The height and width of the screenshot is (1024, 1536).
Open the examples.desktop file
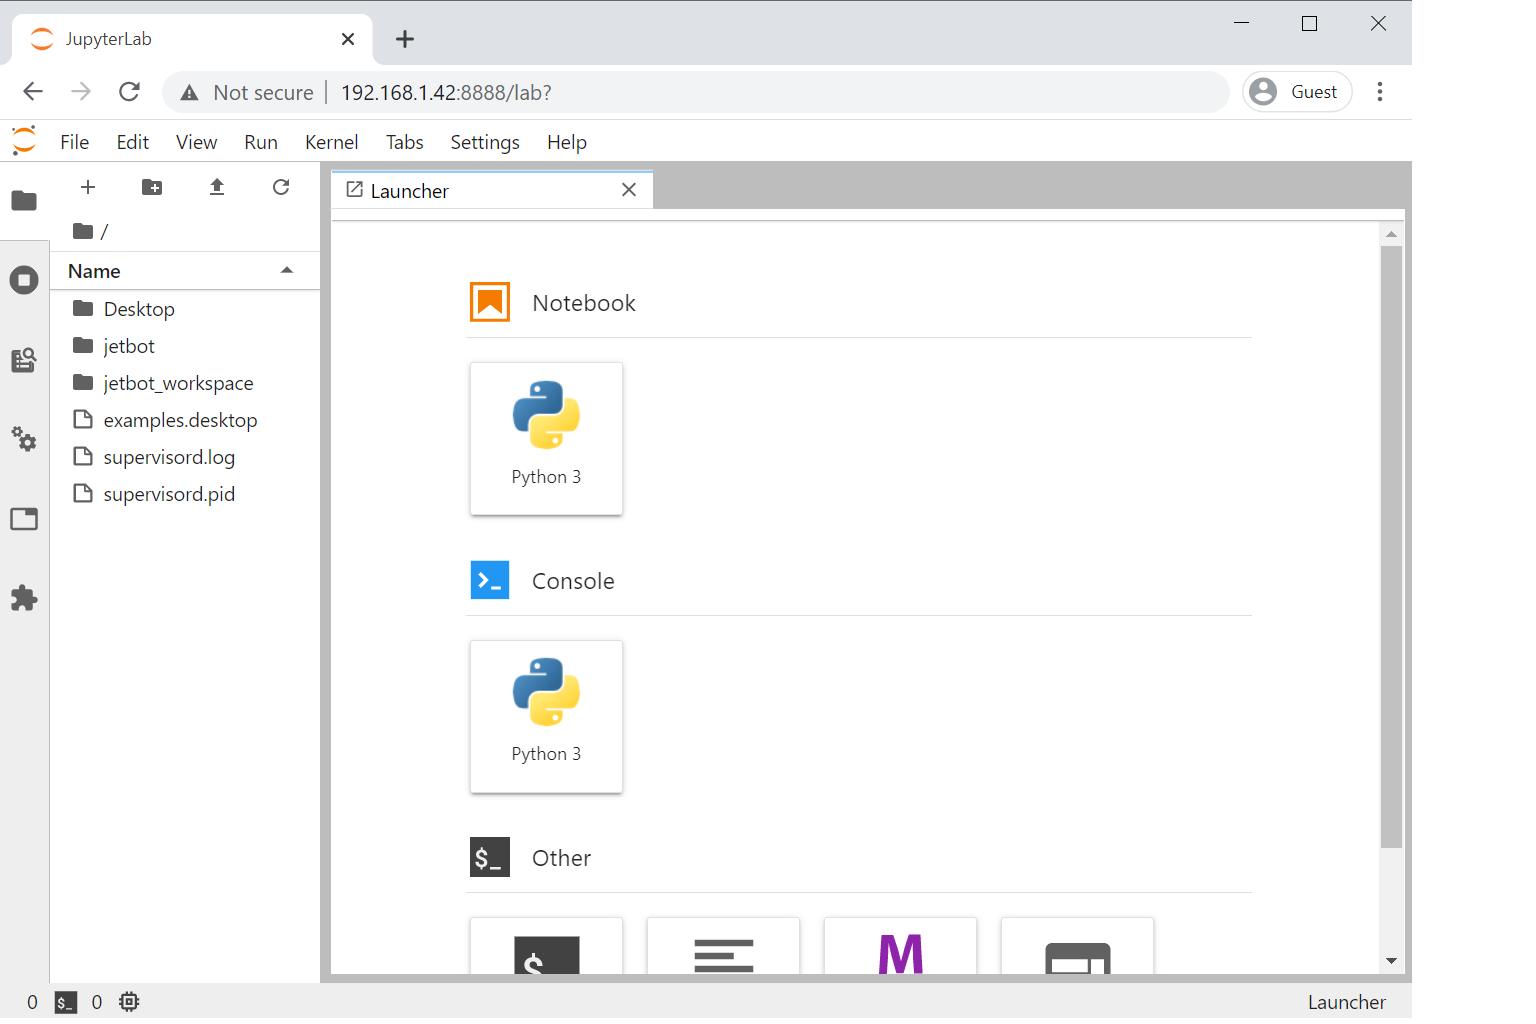click(180, 419)
